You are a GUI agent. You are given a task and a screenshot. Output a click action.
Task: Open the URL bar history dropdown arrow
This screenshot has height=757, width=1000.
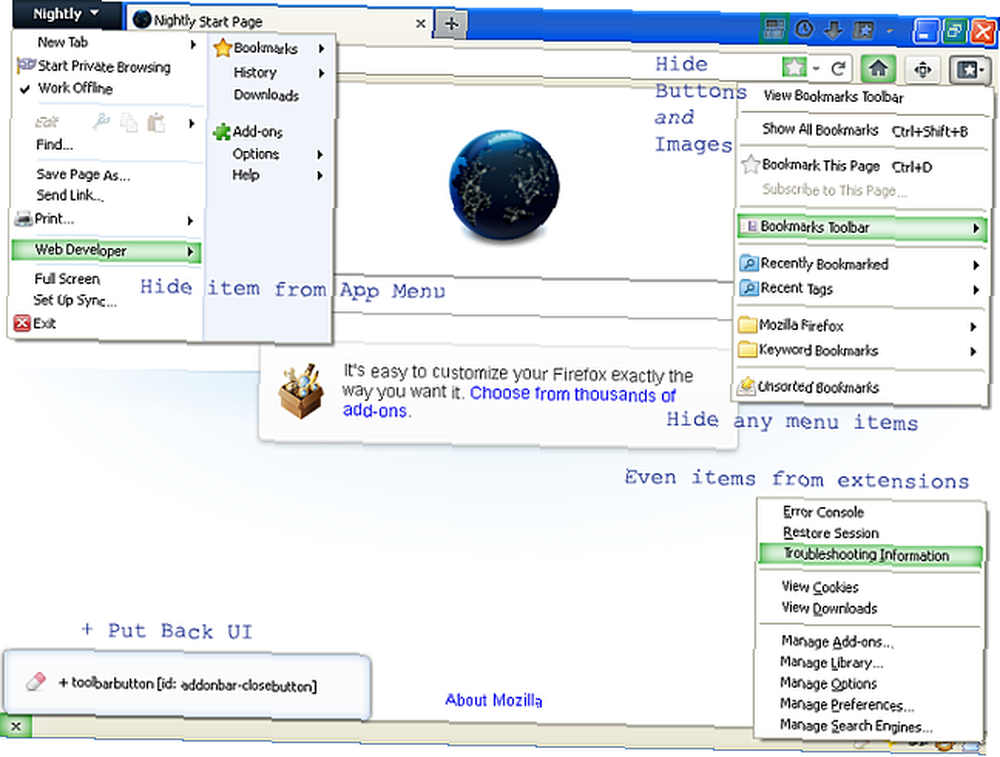pyautogui.click(x=816, y=68)
